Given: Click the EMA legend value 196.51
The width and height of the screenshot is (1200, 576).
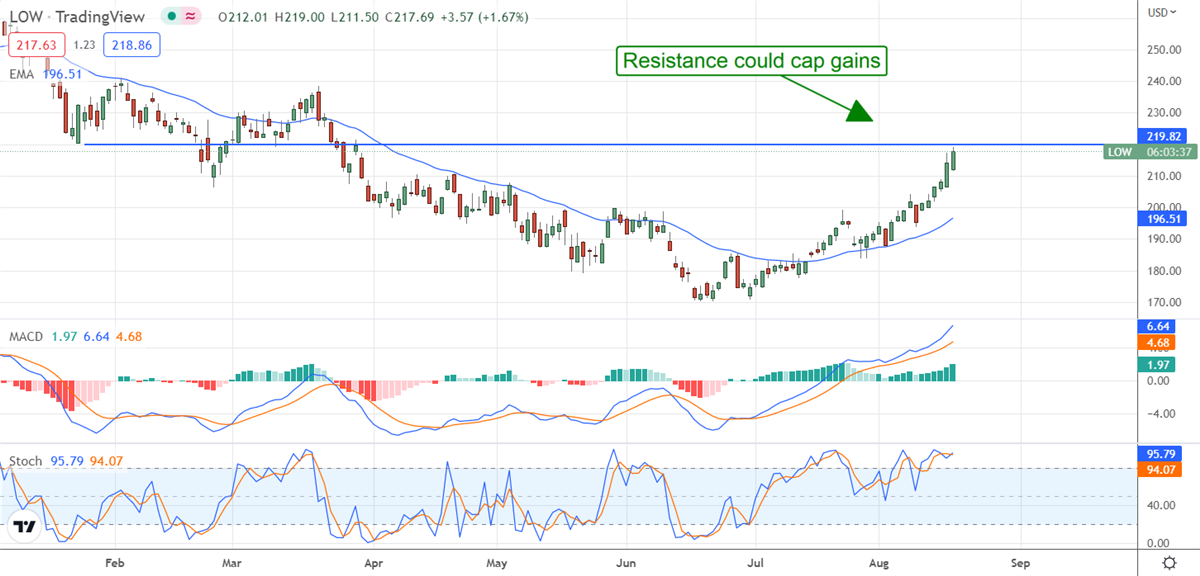Looking at the screenshot, I should [63, 72].
